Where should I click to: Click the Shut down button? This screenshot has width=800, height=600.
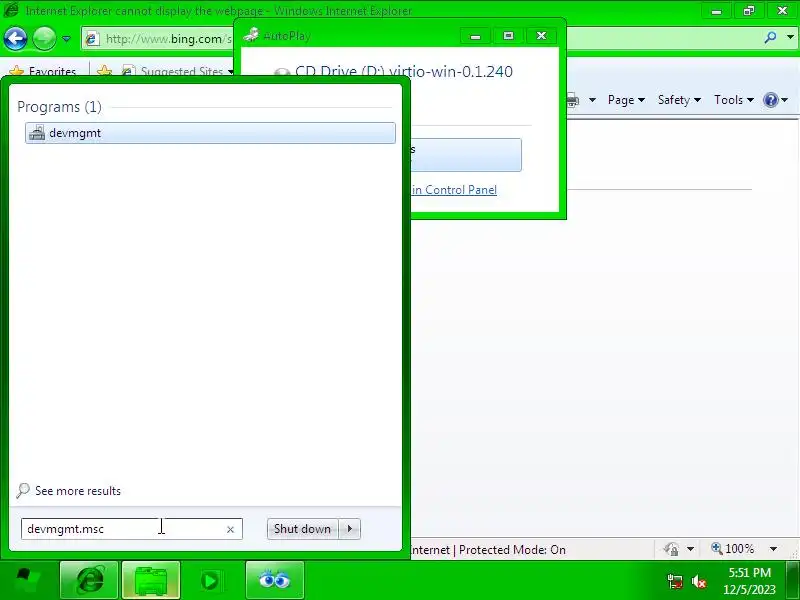(x=302, y=529)
